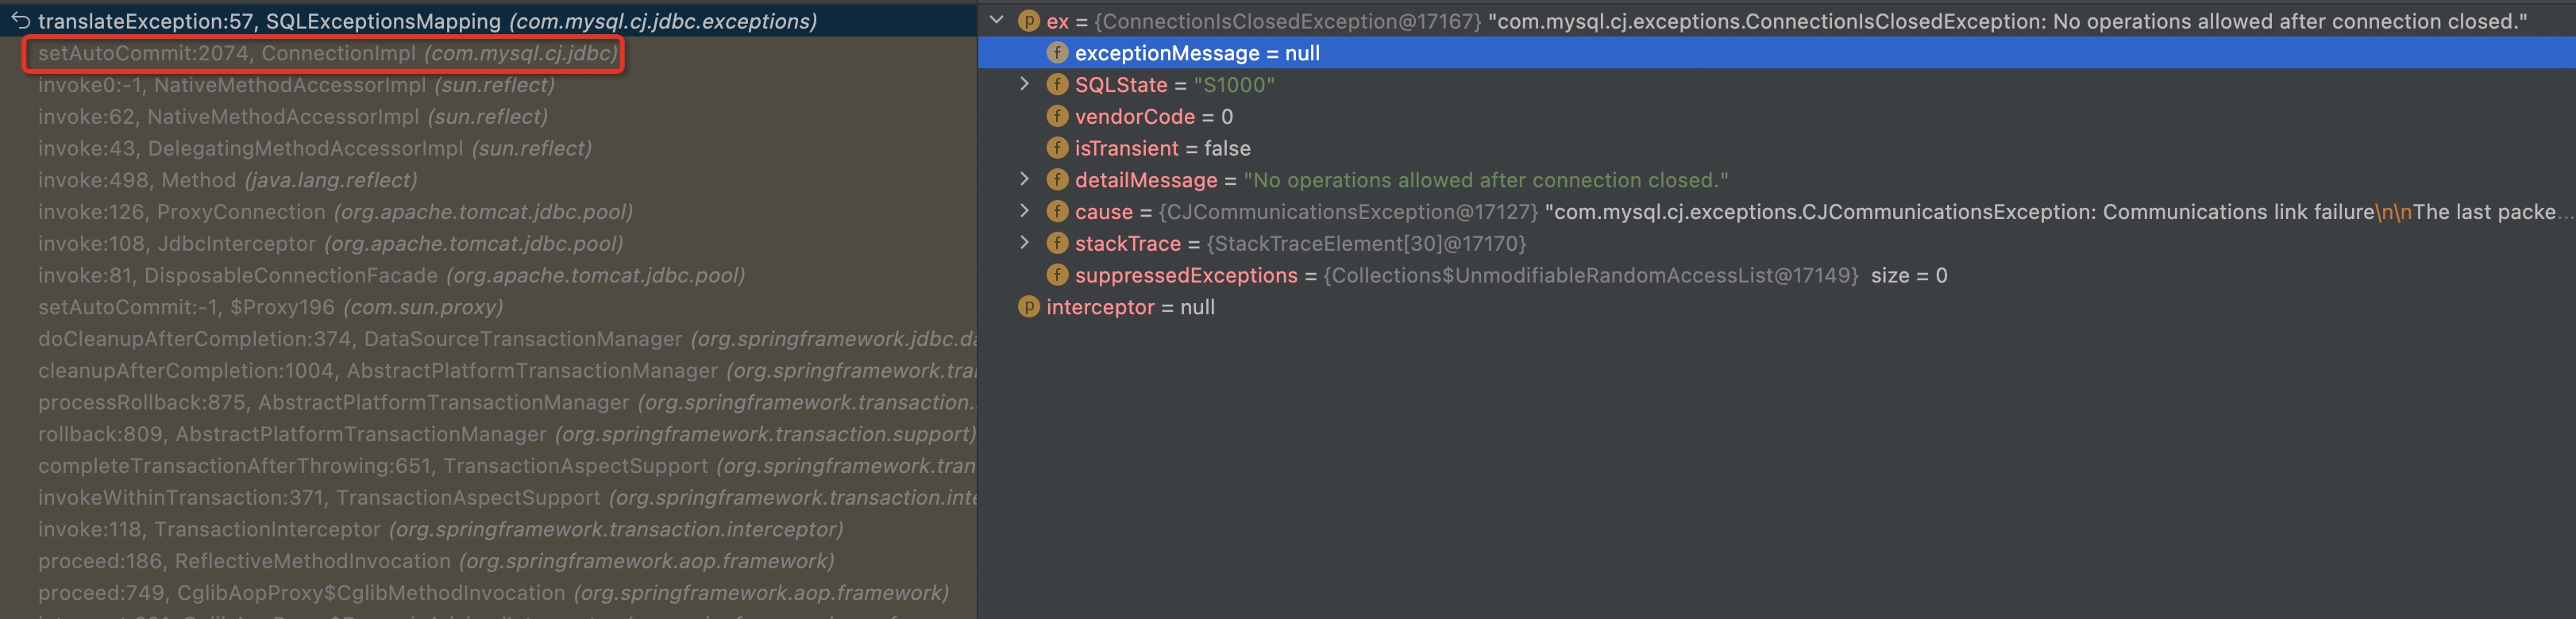Viewport: 2576px width, 619px height.
Task: Expand the stackTrace array node
Action: 1024,243
